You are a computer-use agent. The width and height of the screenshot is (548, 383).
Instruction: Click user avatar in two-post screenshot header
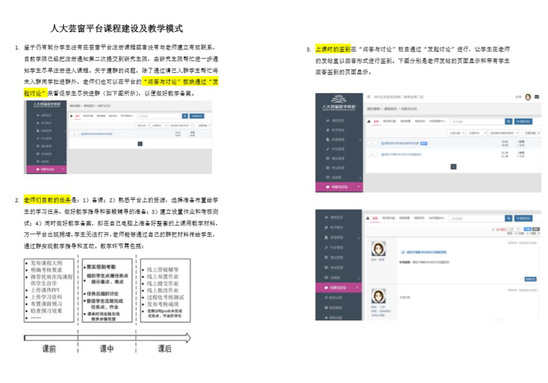coord(528,97)
